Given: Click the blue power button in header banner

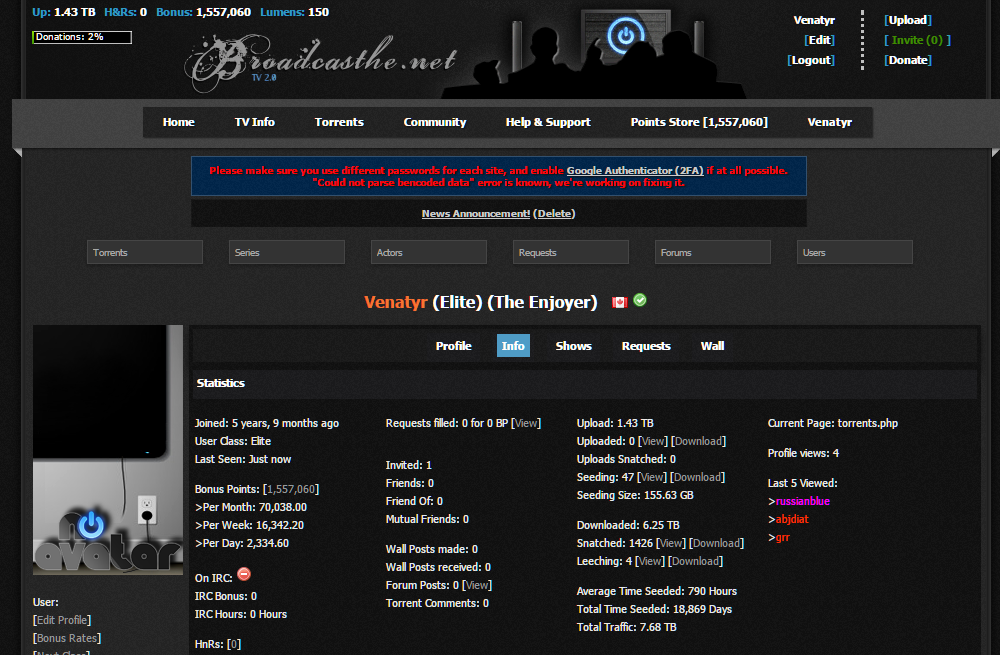Looking at the screenshot, I should pyautogui.click(x=625, y=35).
